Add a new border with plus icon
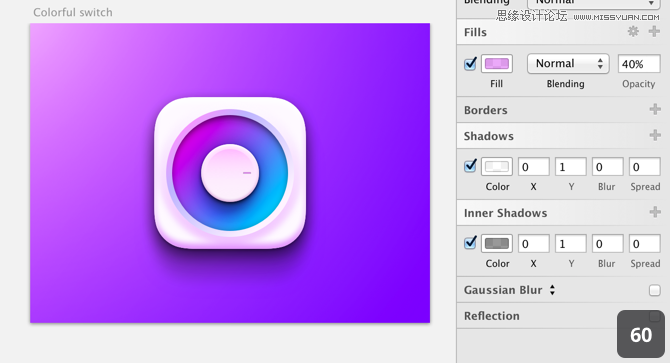The height and width of the screenshot is (363, 670). pyautogui.click(x=655, y=109)
